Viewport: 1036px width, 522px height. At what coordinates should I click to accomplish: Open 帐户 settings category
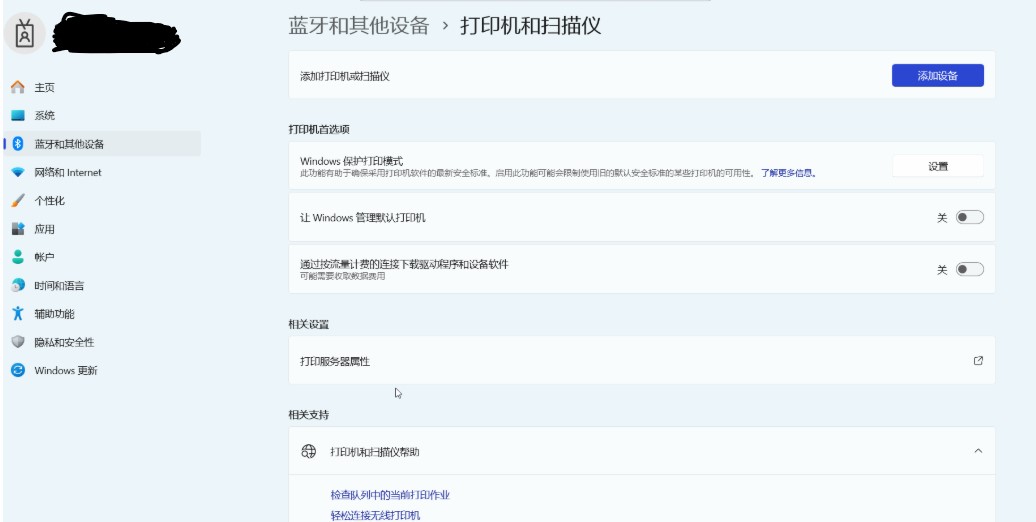coord(102,257)
